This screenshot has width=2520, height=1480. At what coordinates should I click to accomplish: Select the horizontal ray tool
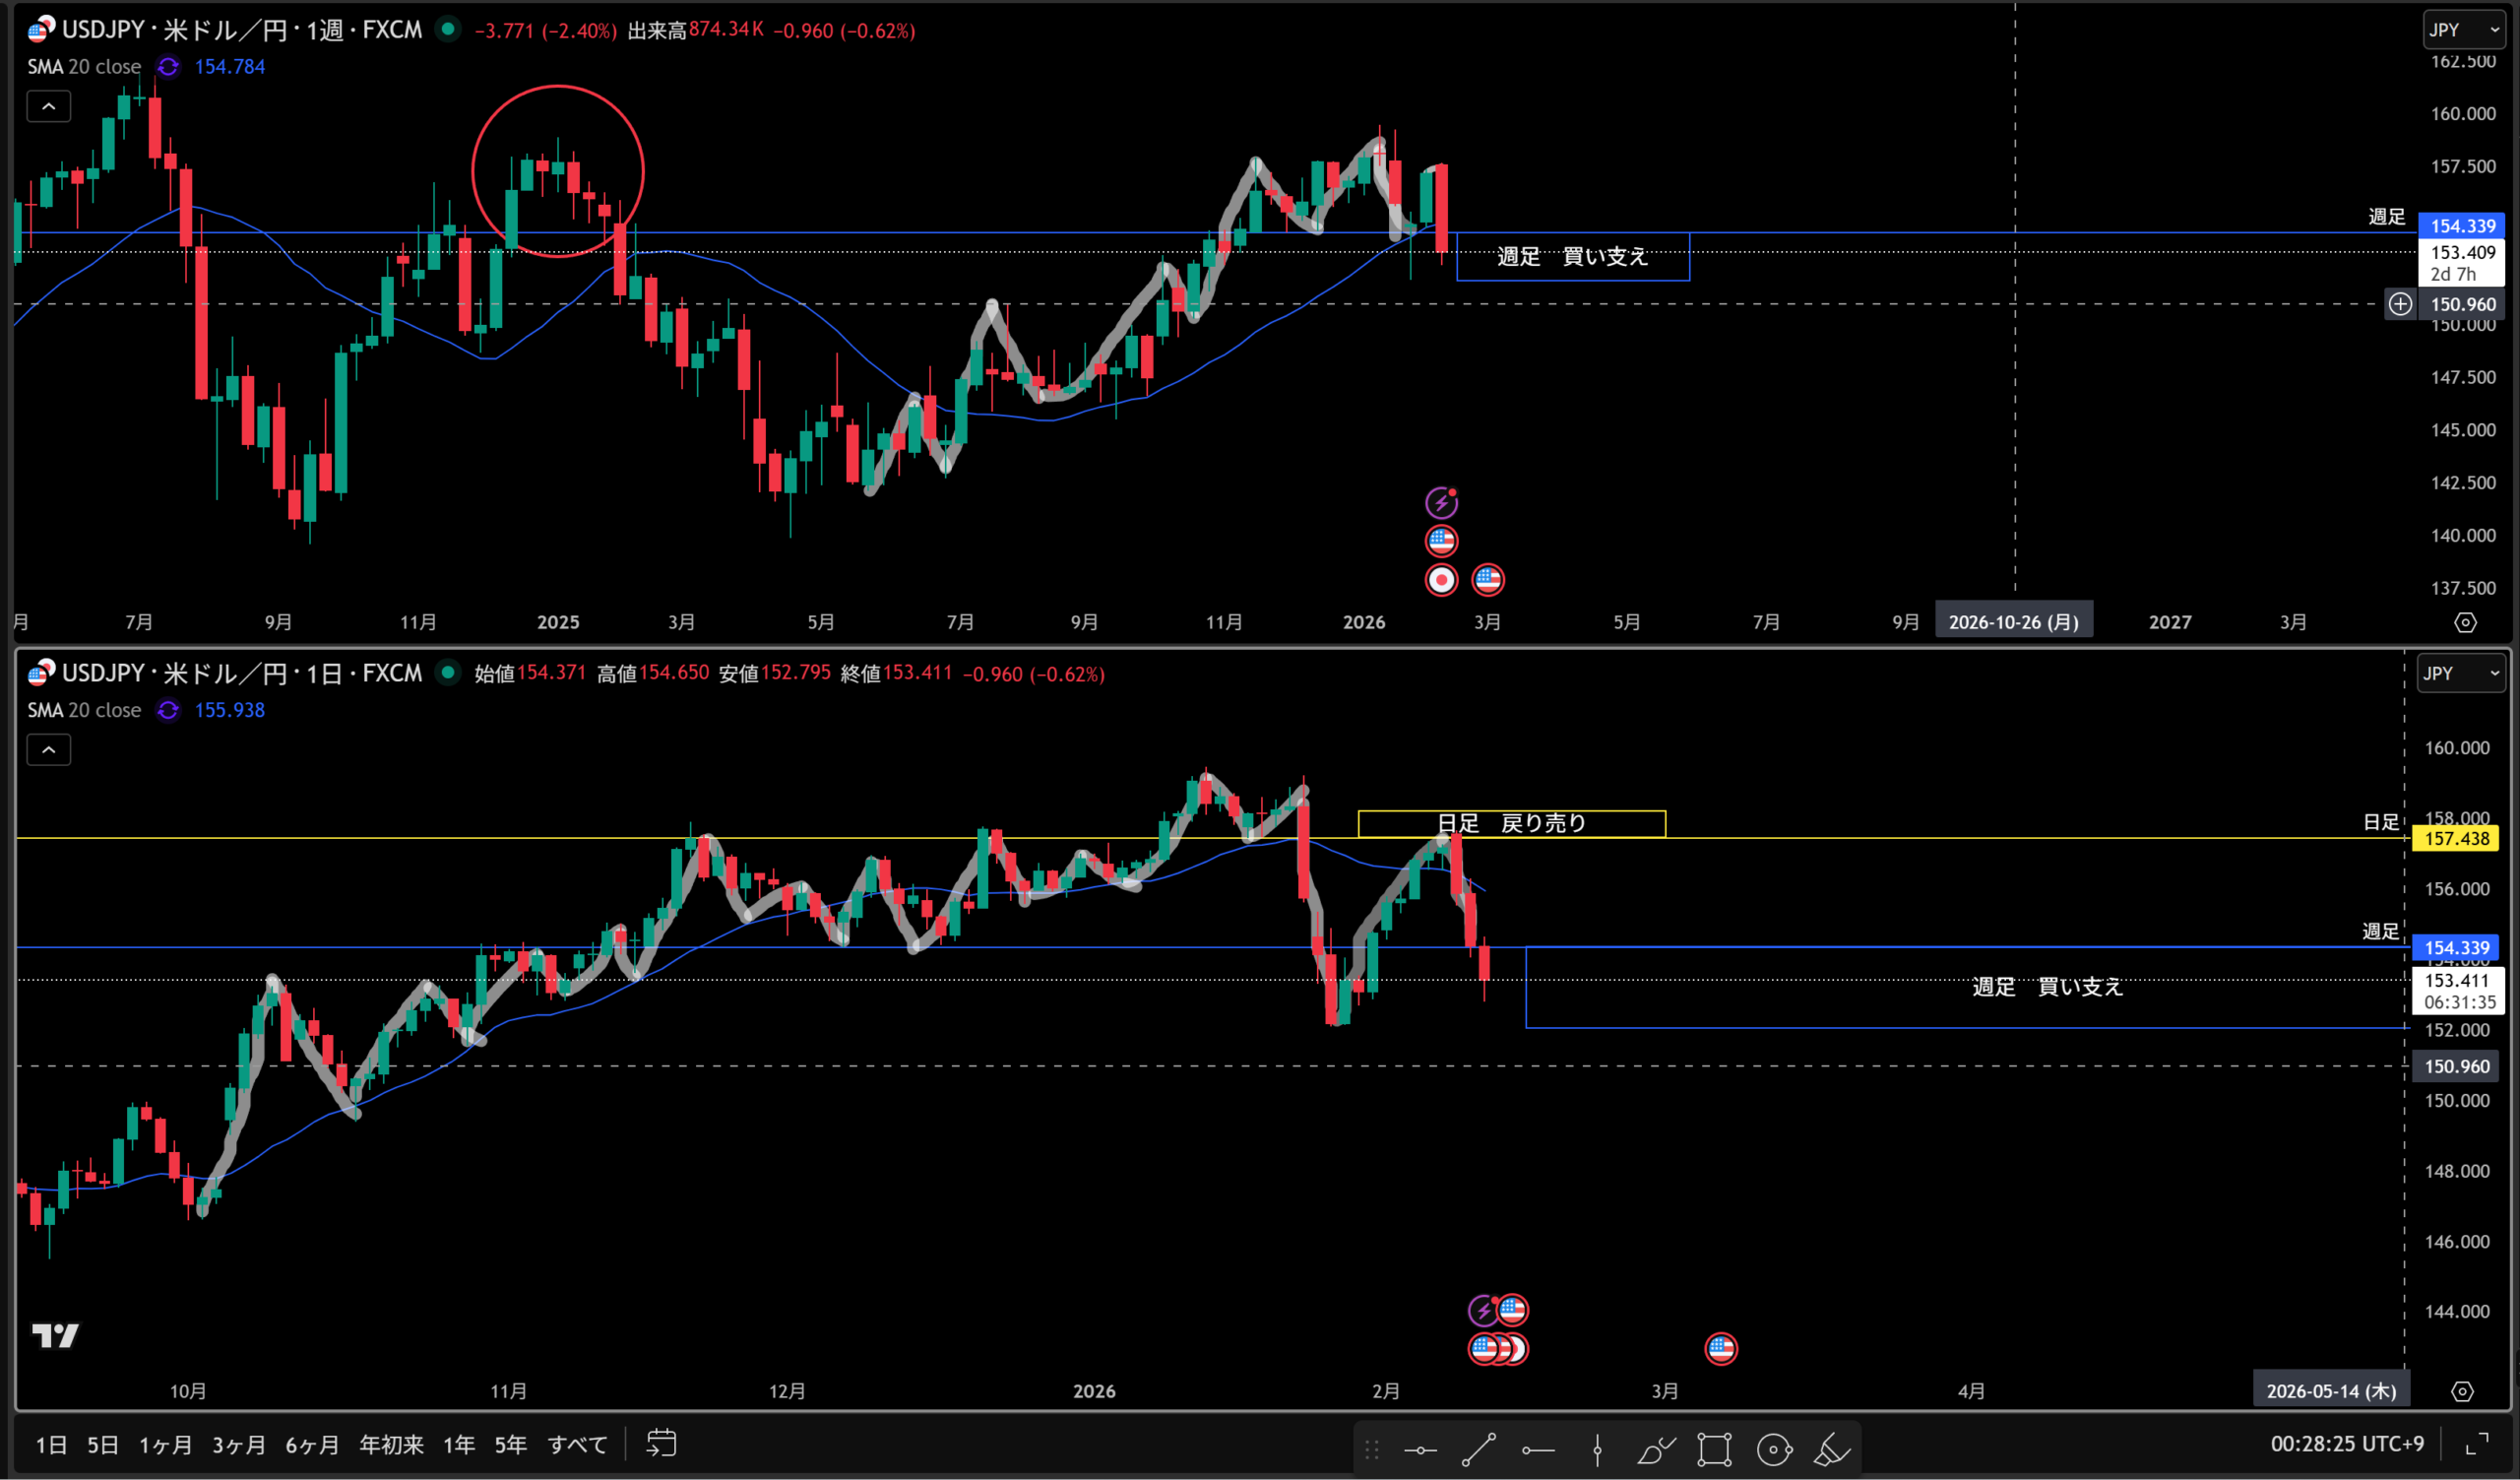tap(1538, 1449)
